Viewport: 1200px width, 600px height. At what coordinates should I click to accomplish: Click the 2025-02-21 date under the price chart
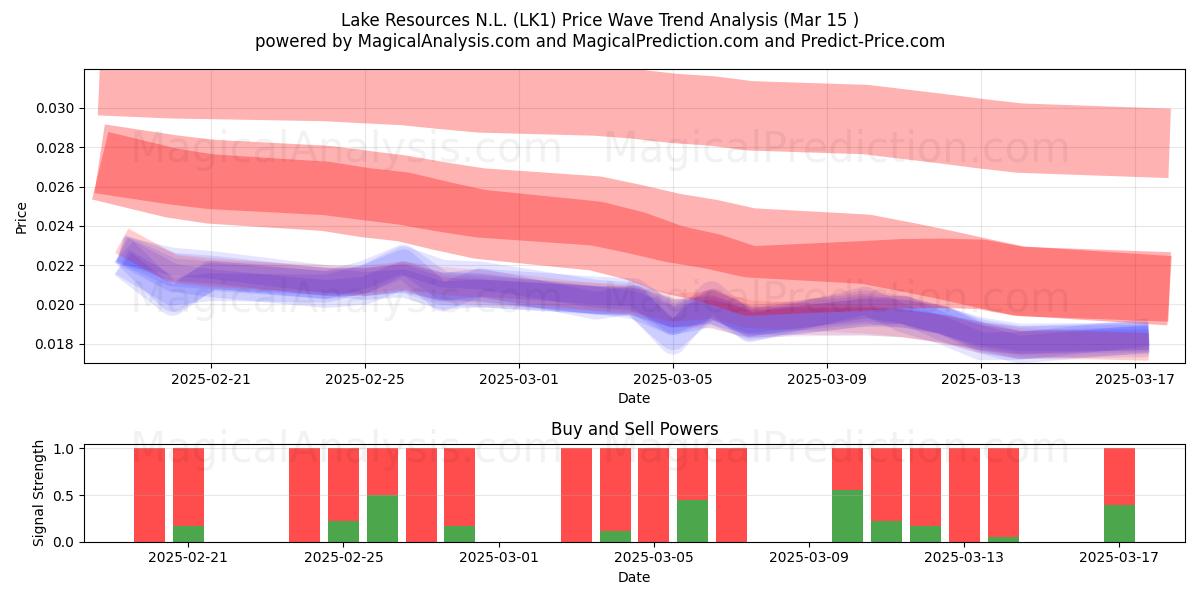(210, 379)
